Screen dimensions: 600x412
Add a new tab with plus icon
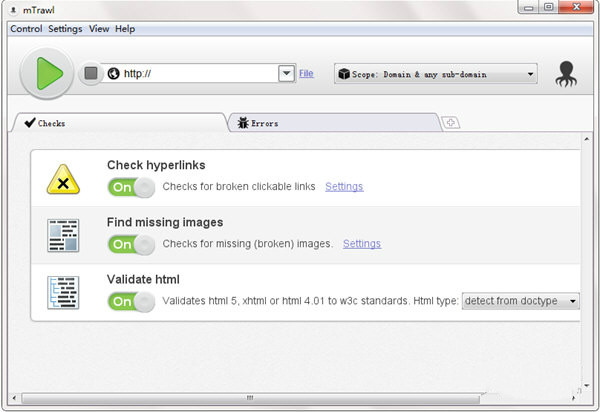click(451, 123)
